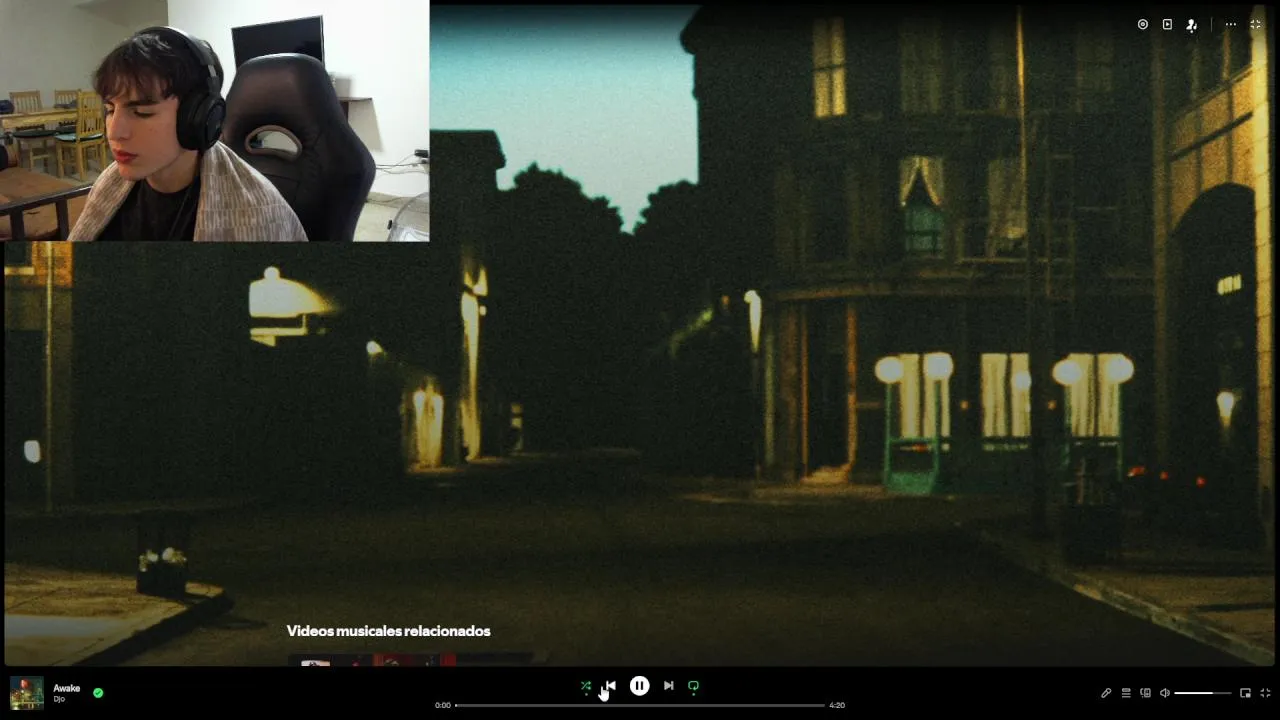1280x720 pixels.
Task: Open the more options three-dot menu
Action: pyautogui.click(x=1231, y=24)
